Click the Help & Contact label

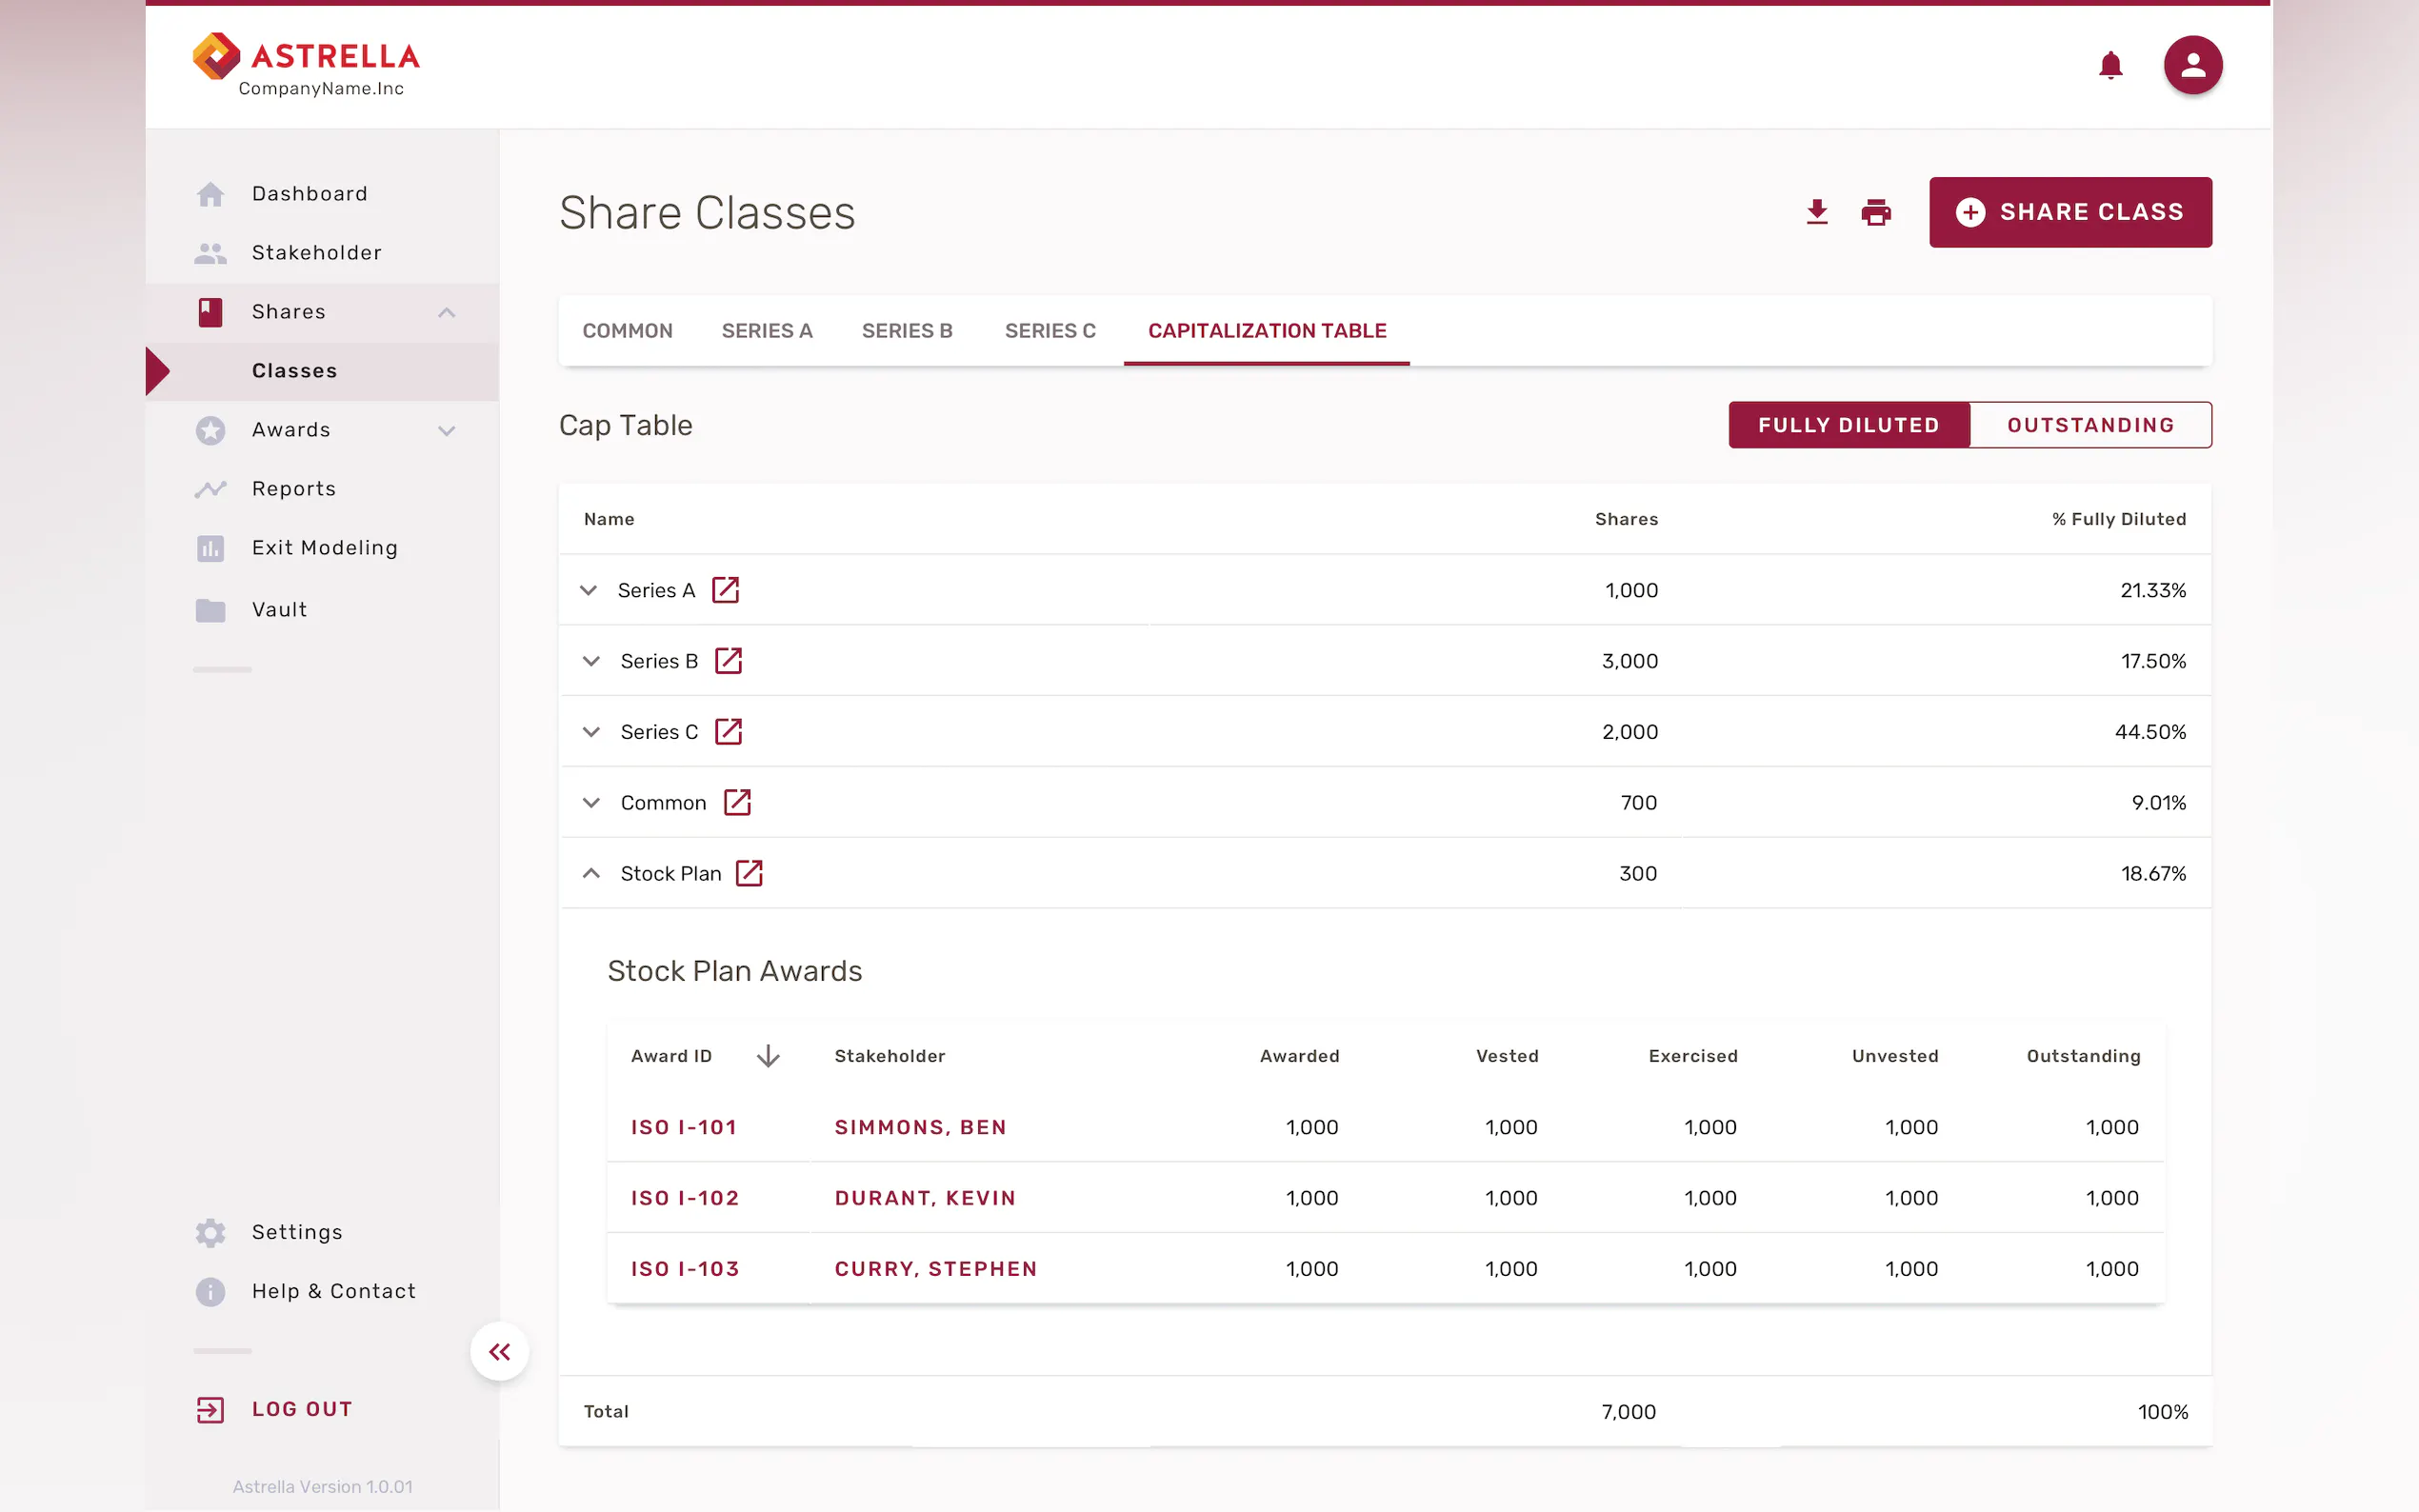pyautogui.click(x=334, y=1291)
